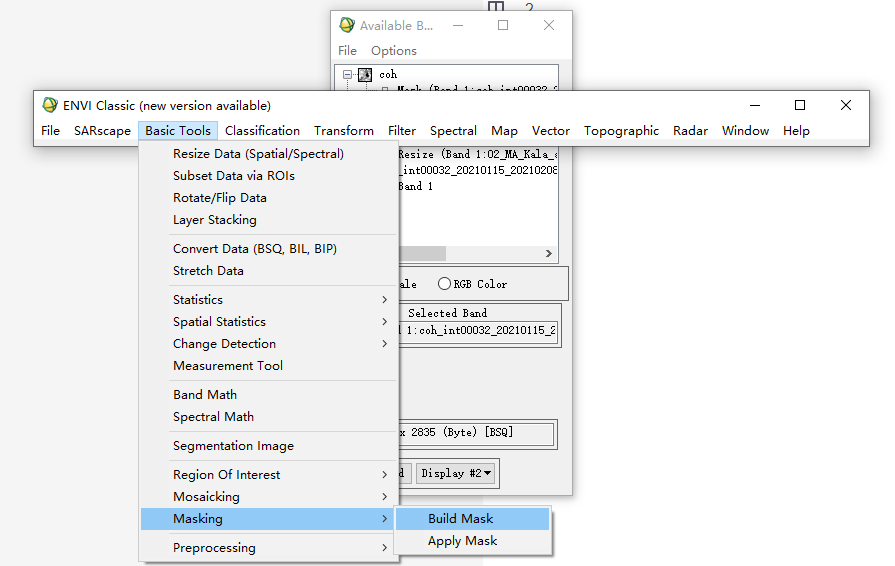
Task: Expand the Statistics submenu
Action: [269, 300]
